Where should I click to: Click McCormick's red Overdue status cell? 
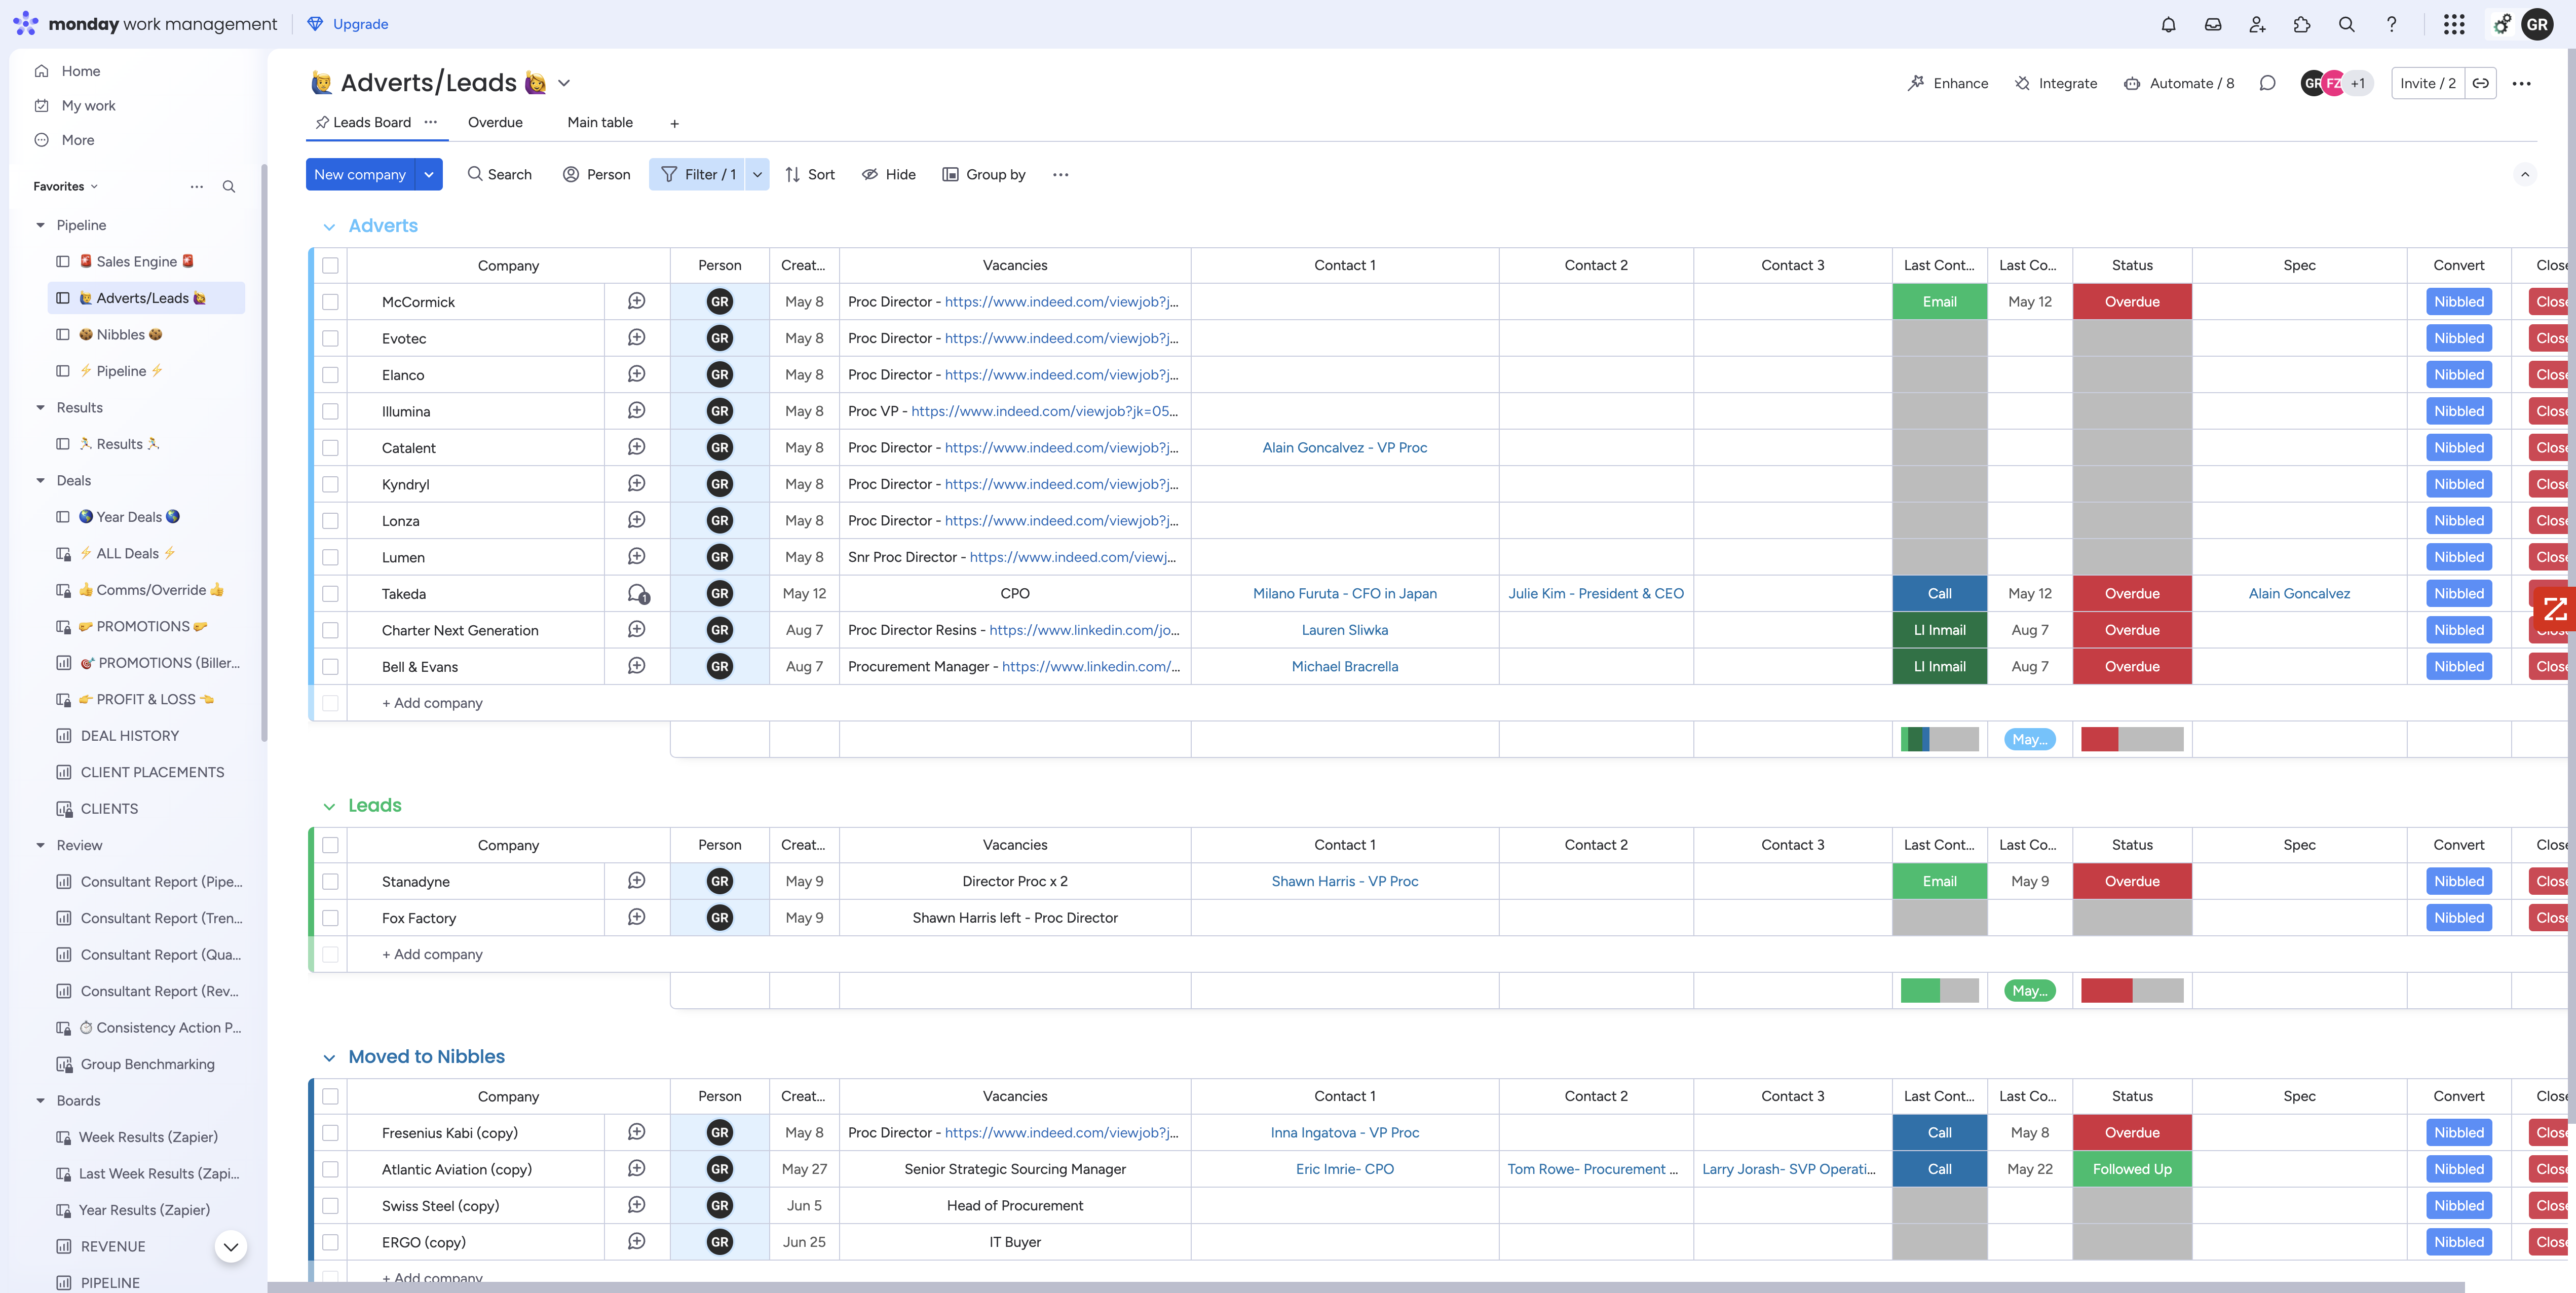(2131, 302)
